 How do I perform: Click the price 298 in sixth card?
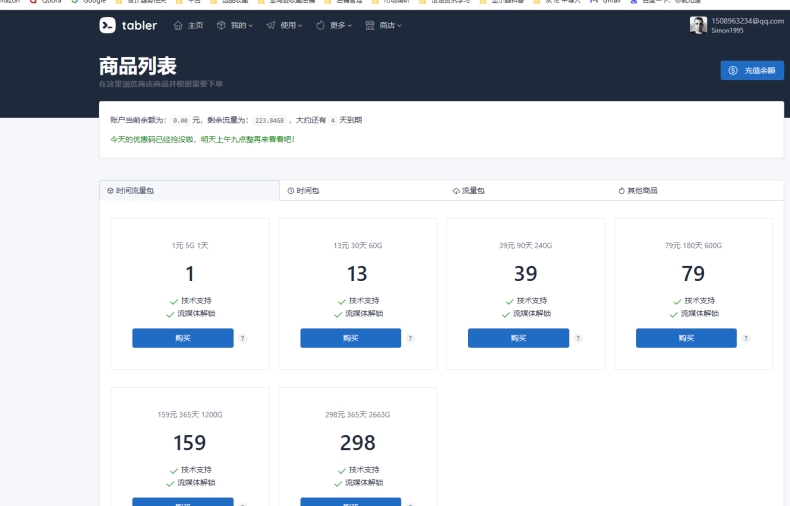coord(357,443)
